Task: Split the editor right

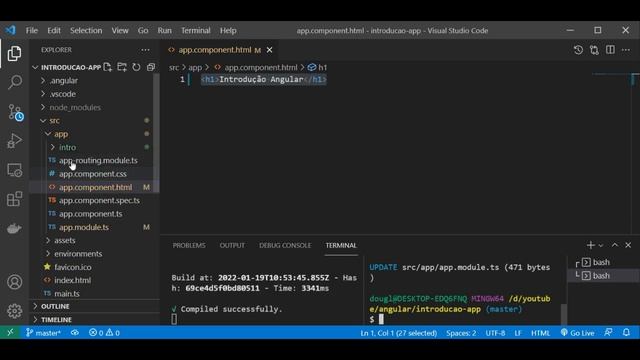Action: pyautogui.click(x=610, y=50)
